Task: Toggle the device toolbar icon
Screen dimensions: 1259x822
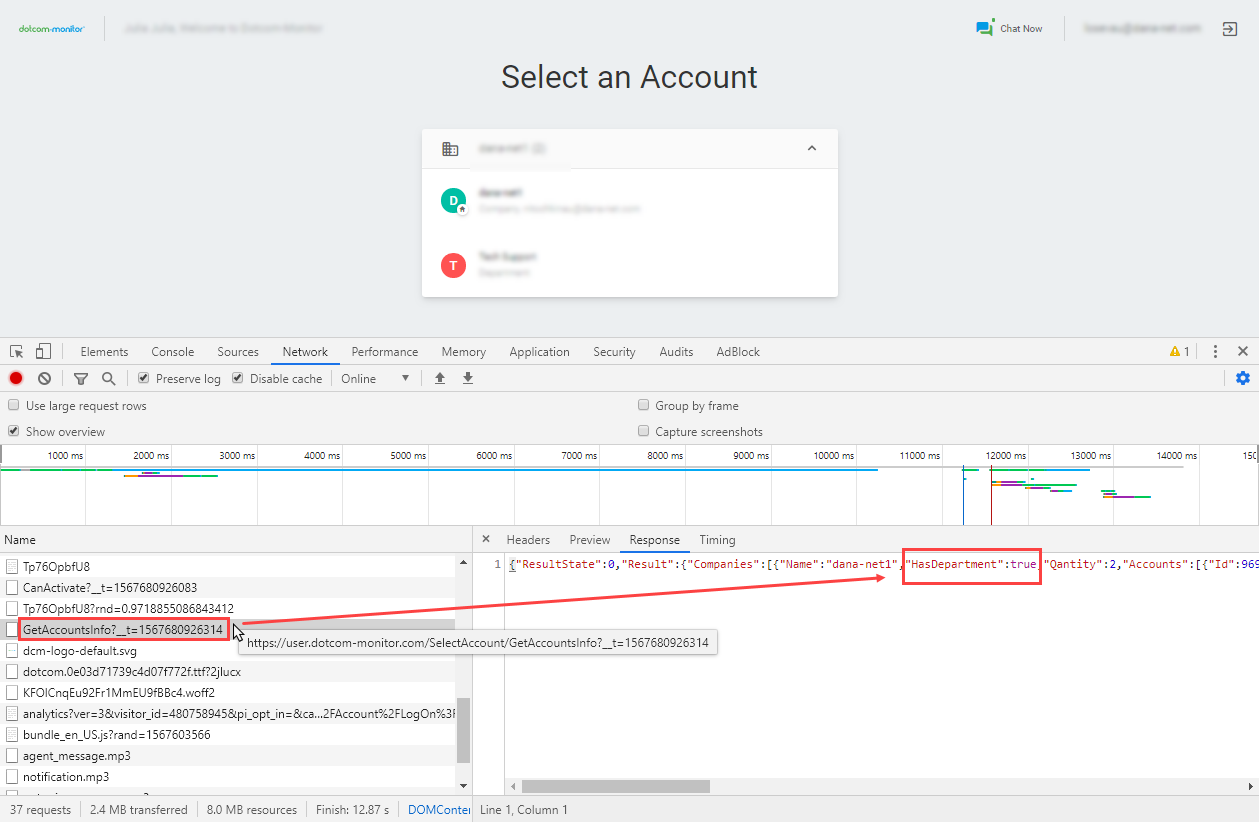Action: [43, 352]
